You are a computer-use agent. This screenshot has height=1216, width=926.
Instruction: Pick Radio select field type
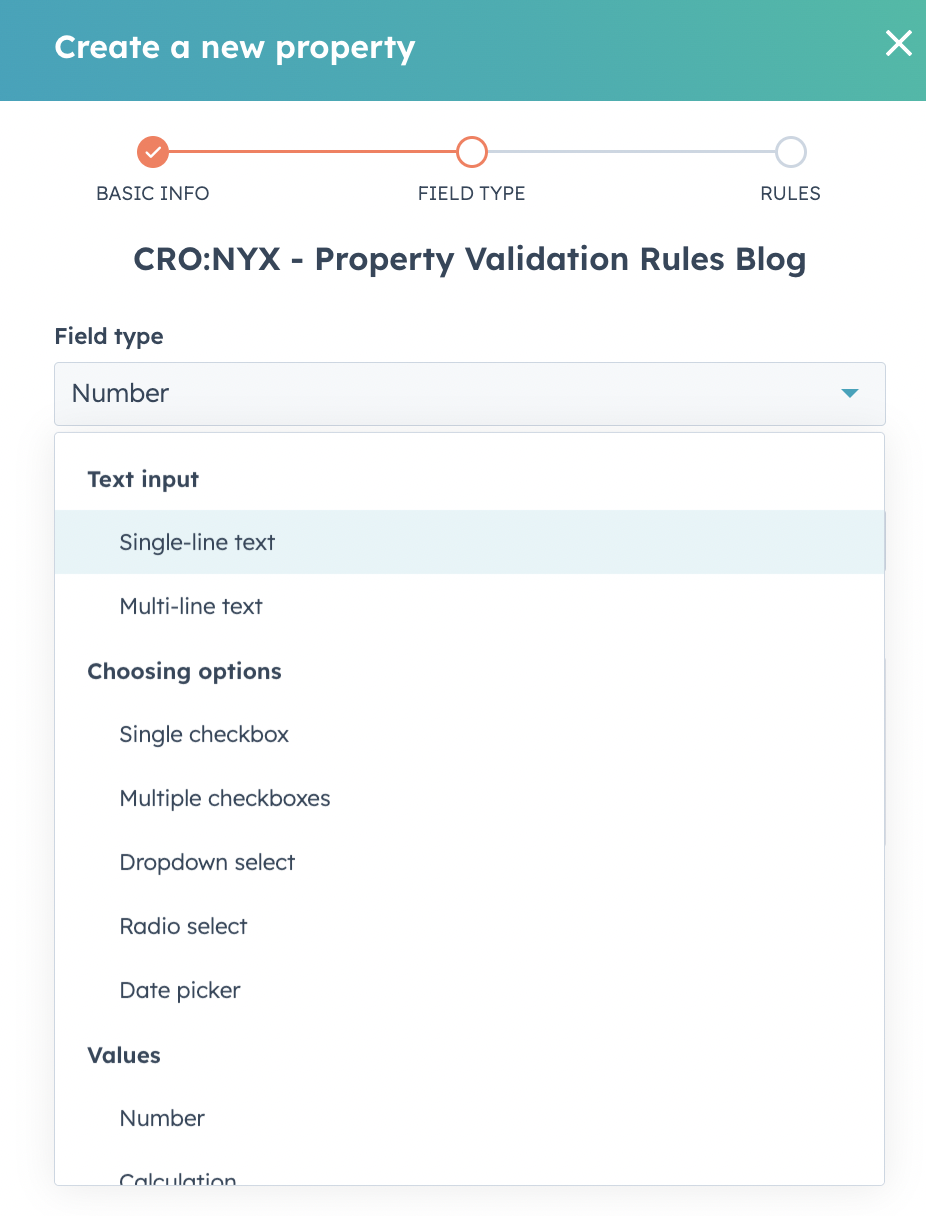(183, 926)
